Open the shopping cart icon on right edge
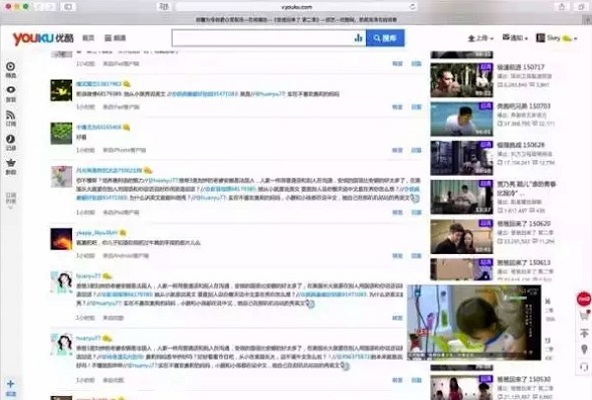 pos(584,315)
